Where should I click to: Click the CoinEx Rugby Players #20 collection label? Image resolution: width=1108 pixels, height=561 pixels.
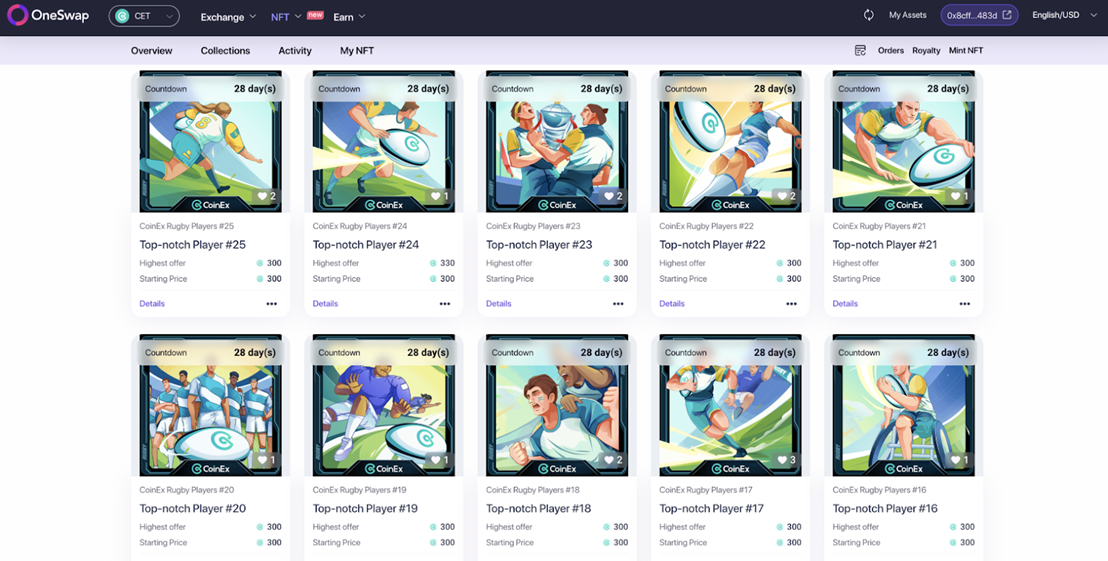187,490
